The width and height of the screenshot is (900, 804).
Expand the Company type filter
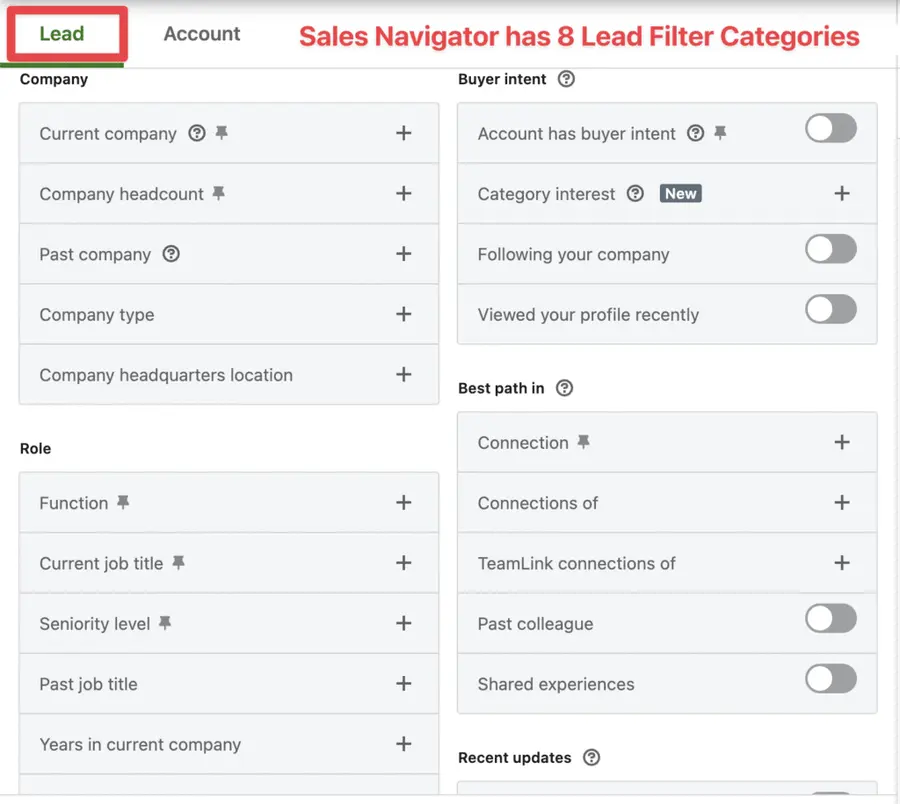coord(404,314)
